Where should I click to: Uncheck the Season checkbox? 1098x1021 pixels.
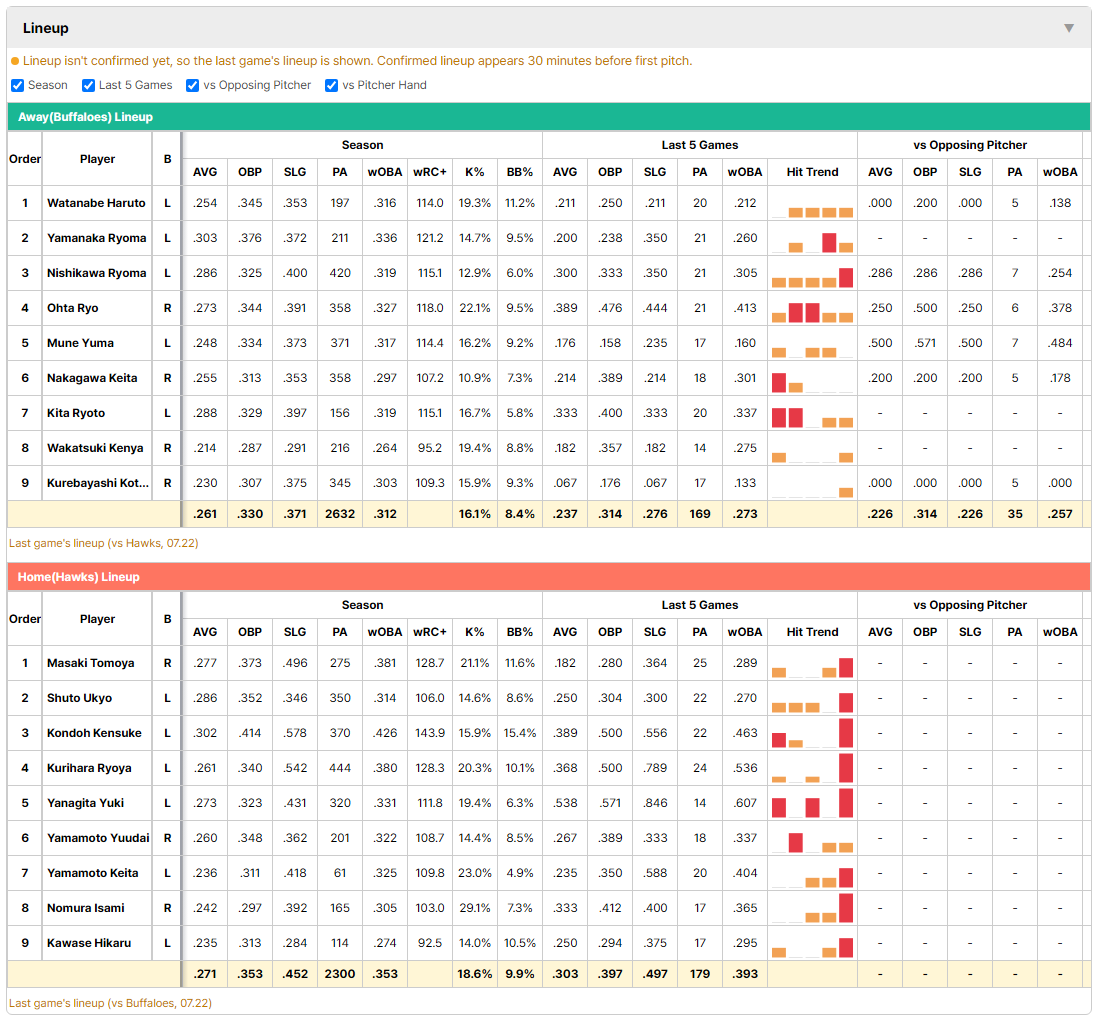coord(18,85)
